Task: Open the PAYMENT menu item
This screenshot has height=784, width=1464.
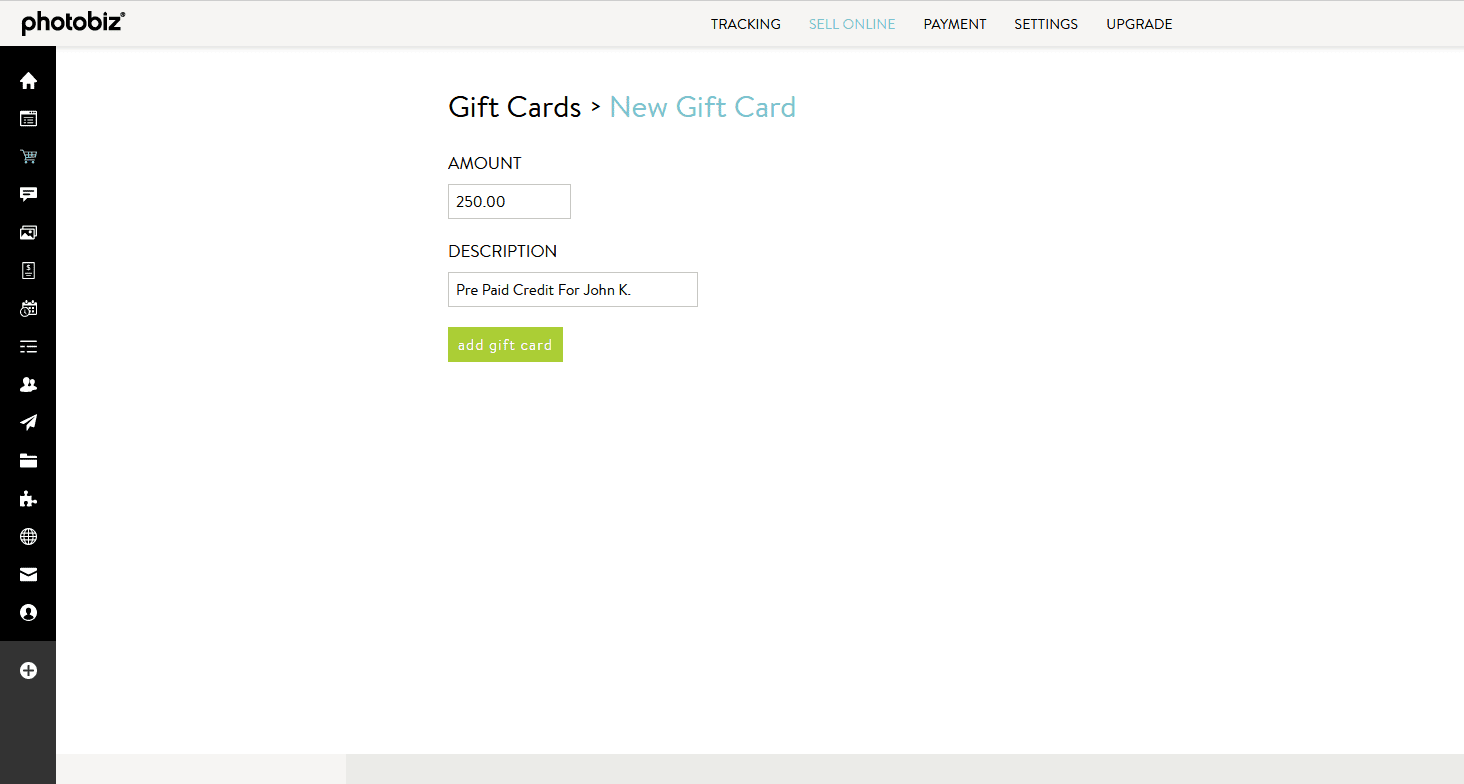Action: (x=954, y=23)
